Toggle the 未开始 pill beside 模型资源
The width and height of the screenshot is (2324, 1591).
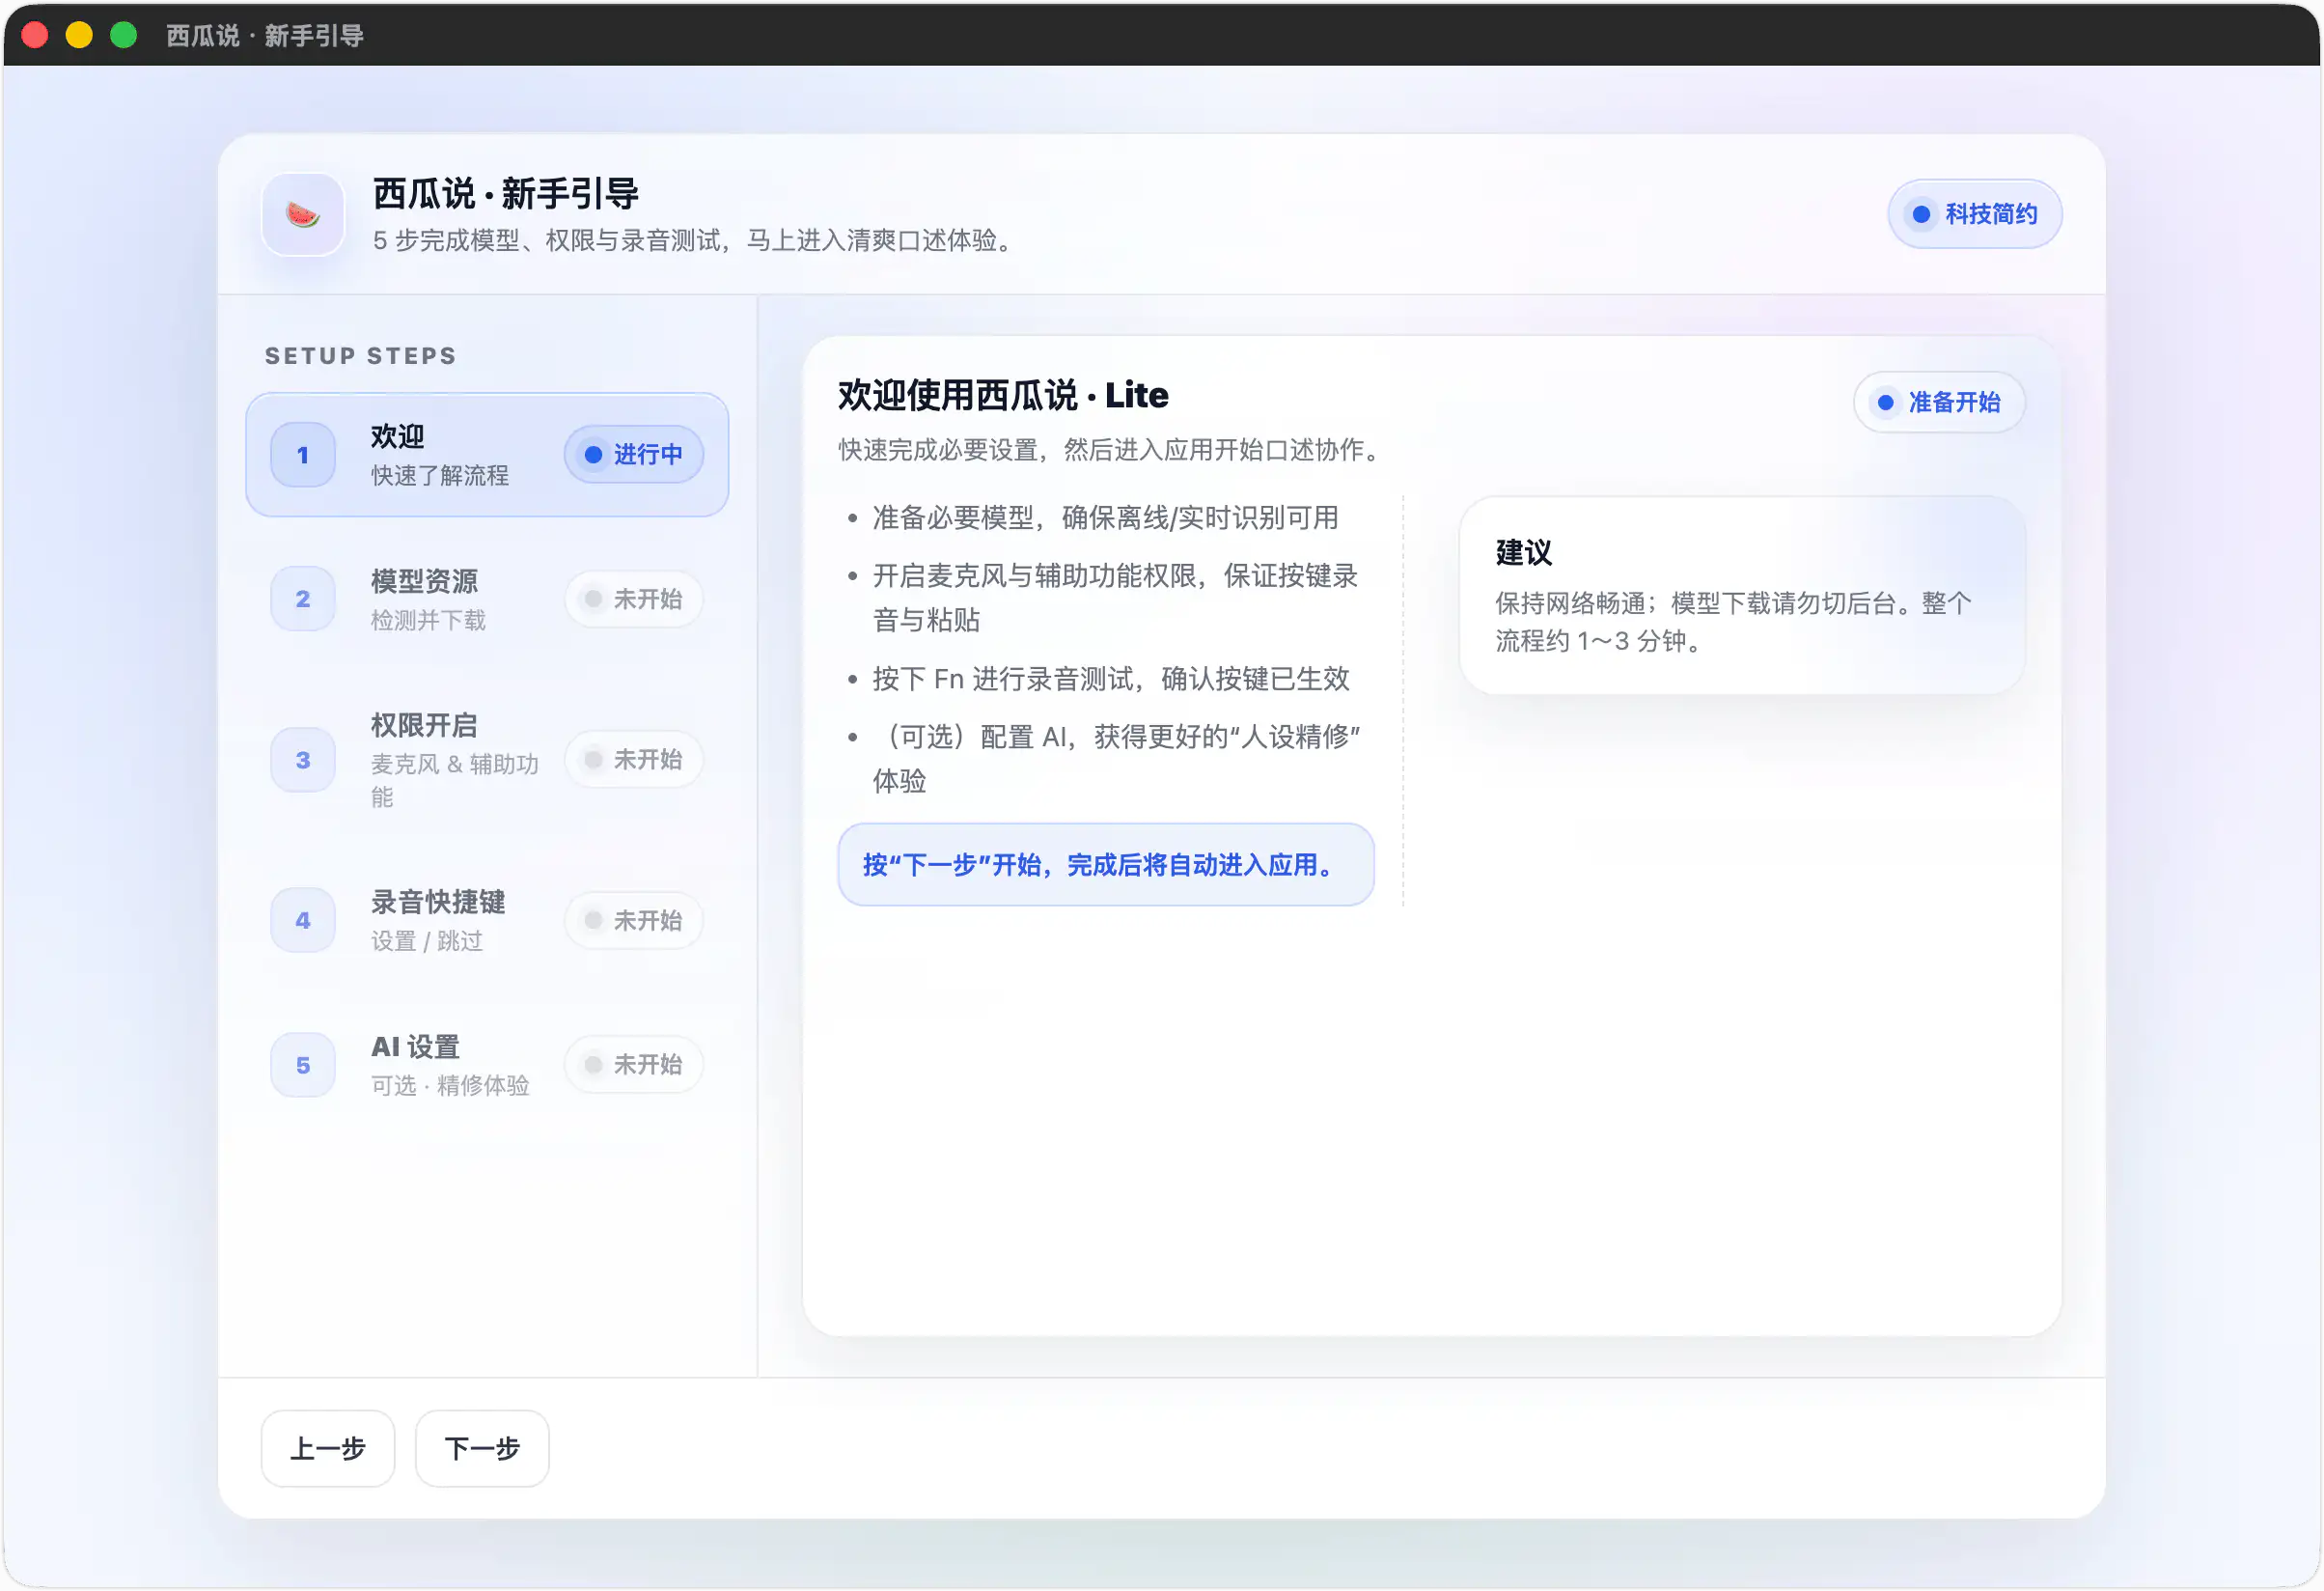[634, 598]
